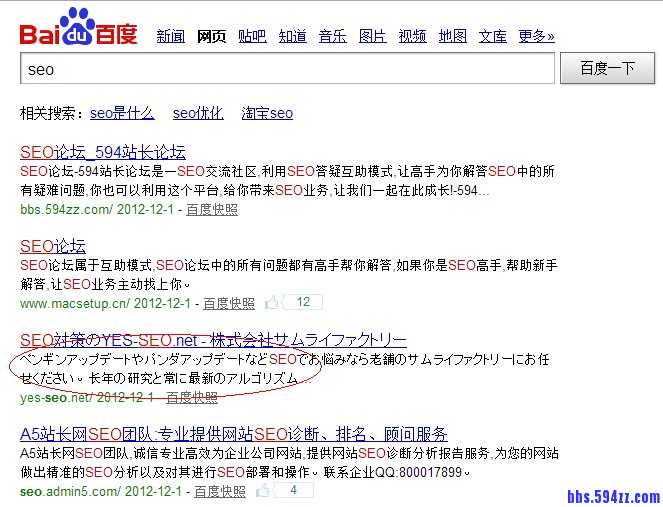Click the URL text www.macsetup.cn/

click(x=75, y=303)
